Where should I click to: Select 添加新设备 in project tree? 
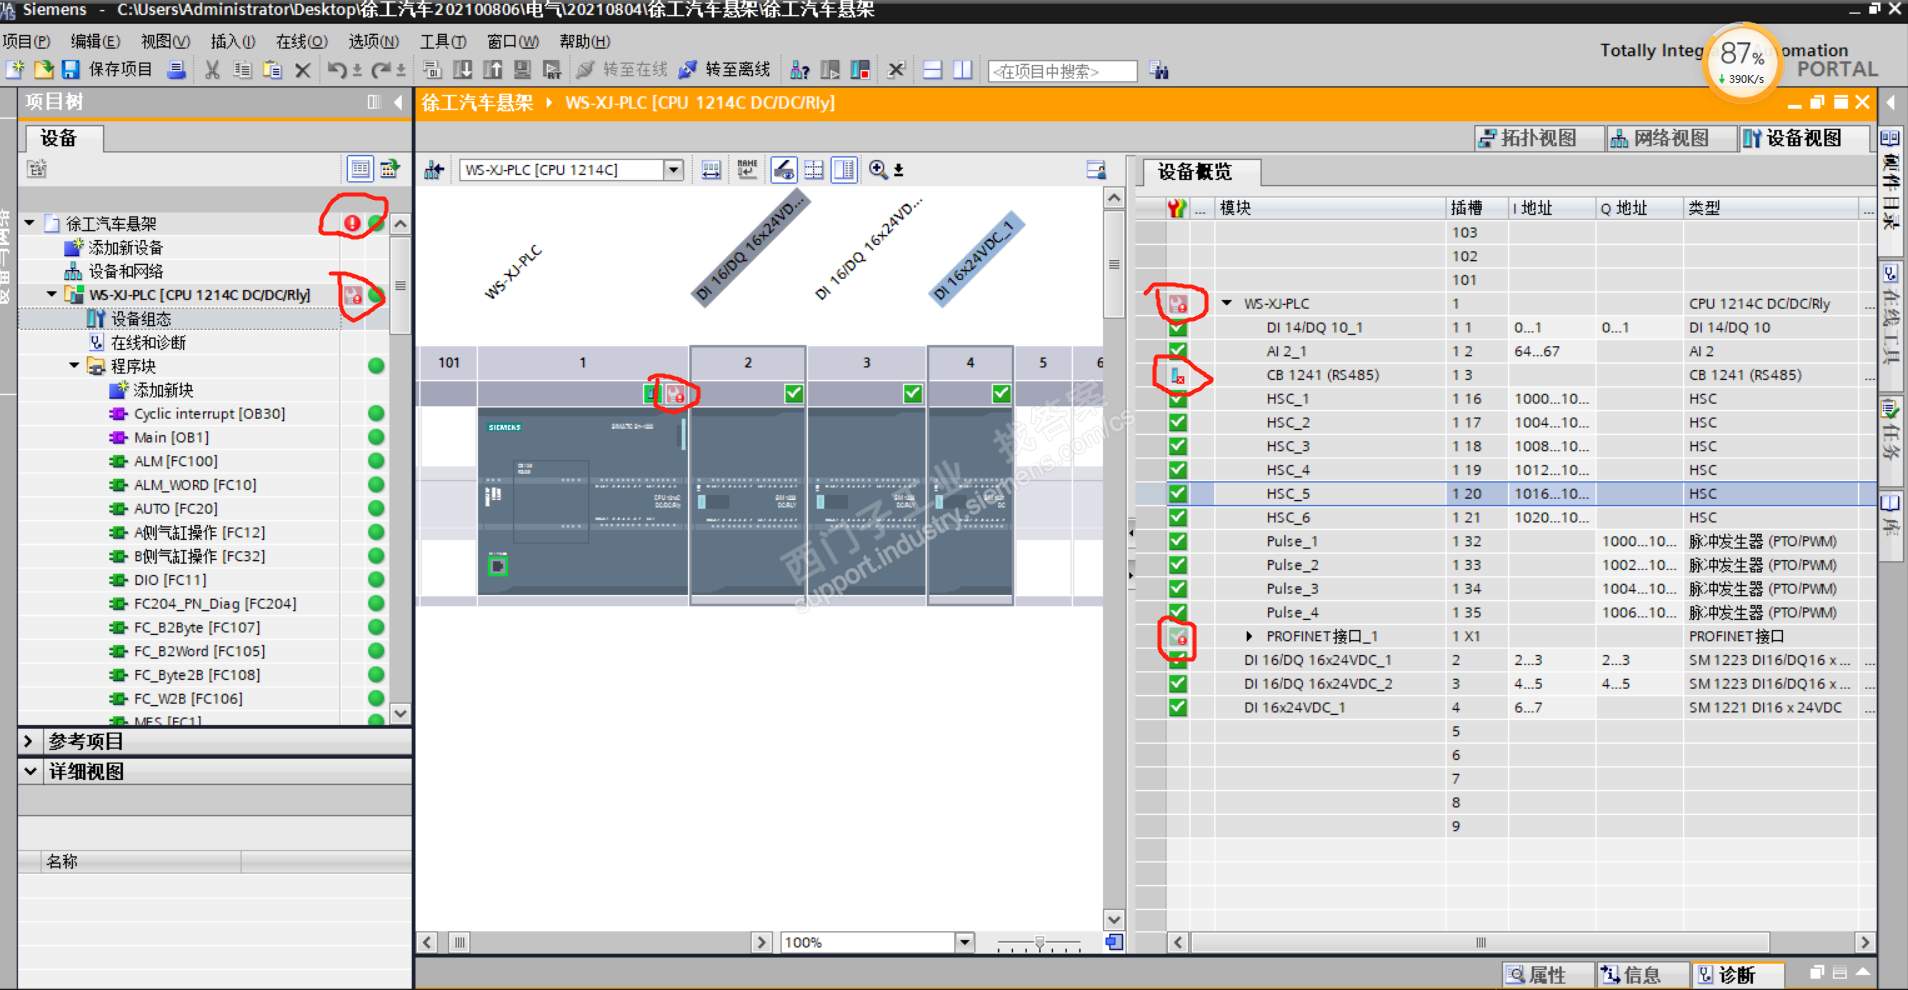click(125, 248)
